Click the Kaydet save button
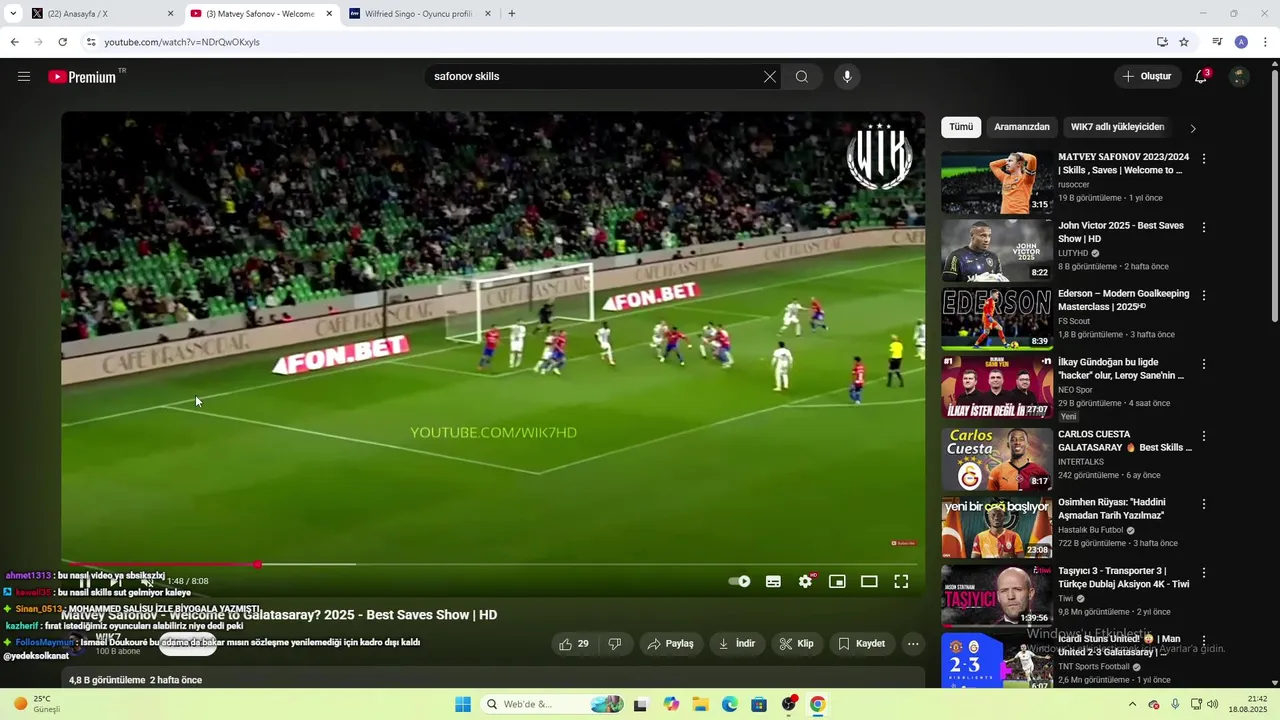The width and height of the screenshot is (1280, 720). (x=861, y=644)
